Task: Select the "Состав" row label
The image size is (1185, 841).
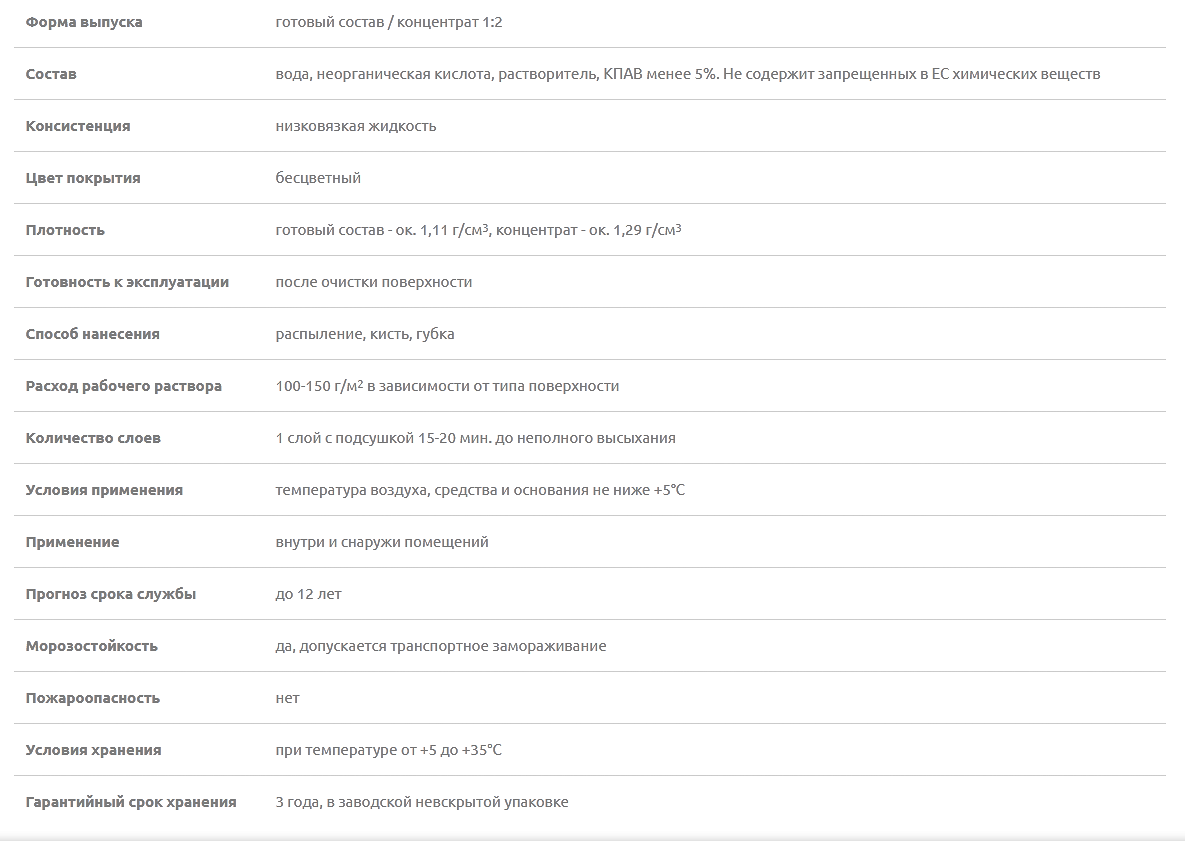Action: [51, 74]
